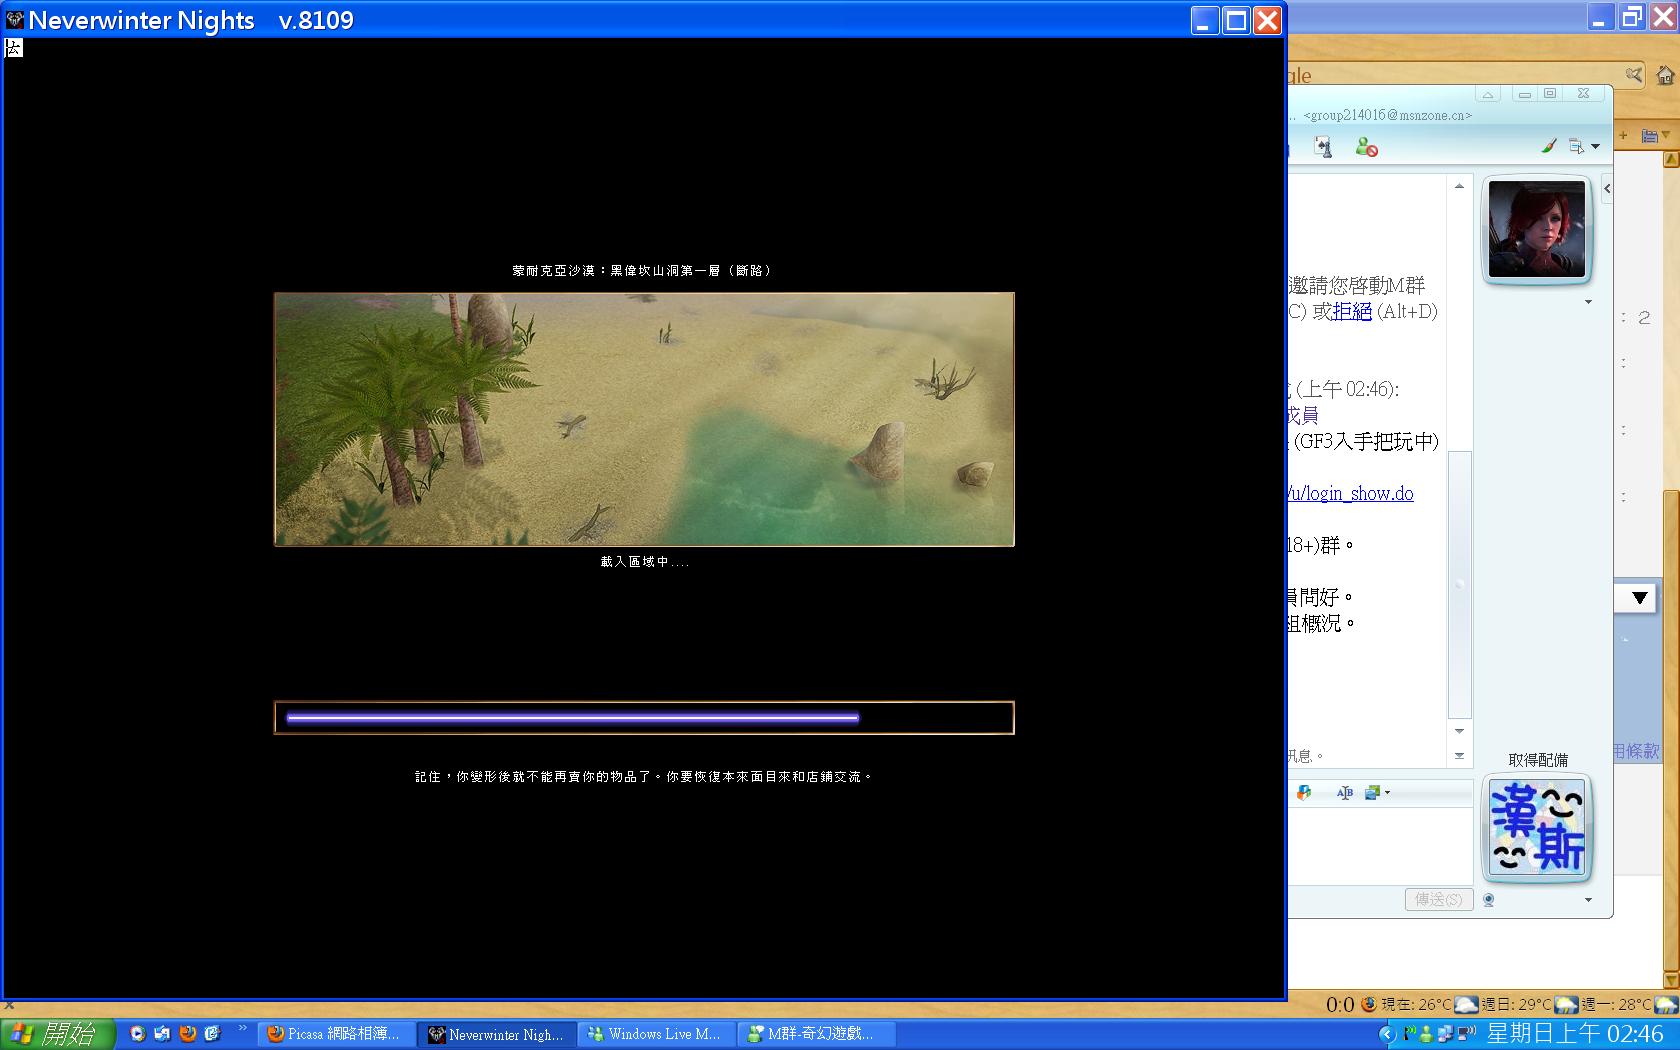Open color scheme paintbrush in Messenger
The height and width of the screenshot is (1050, 1680).
(1548, 146)
